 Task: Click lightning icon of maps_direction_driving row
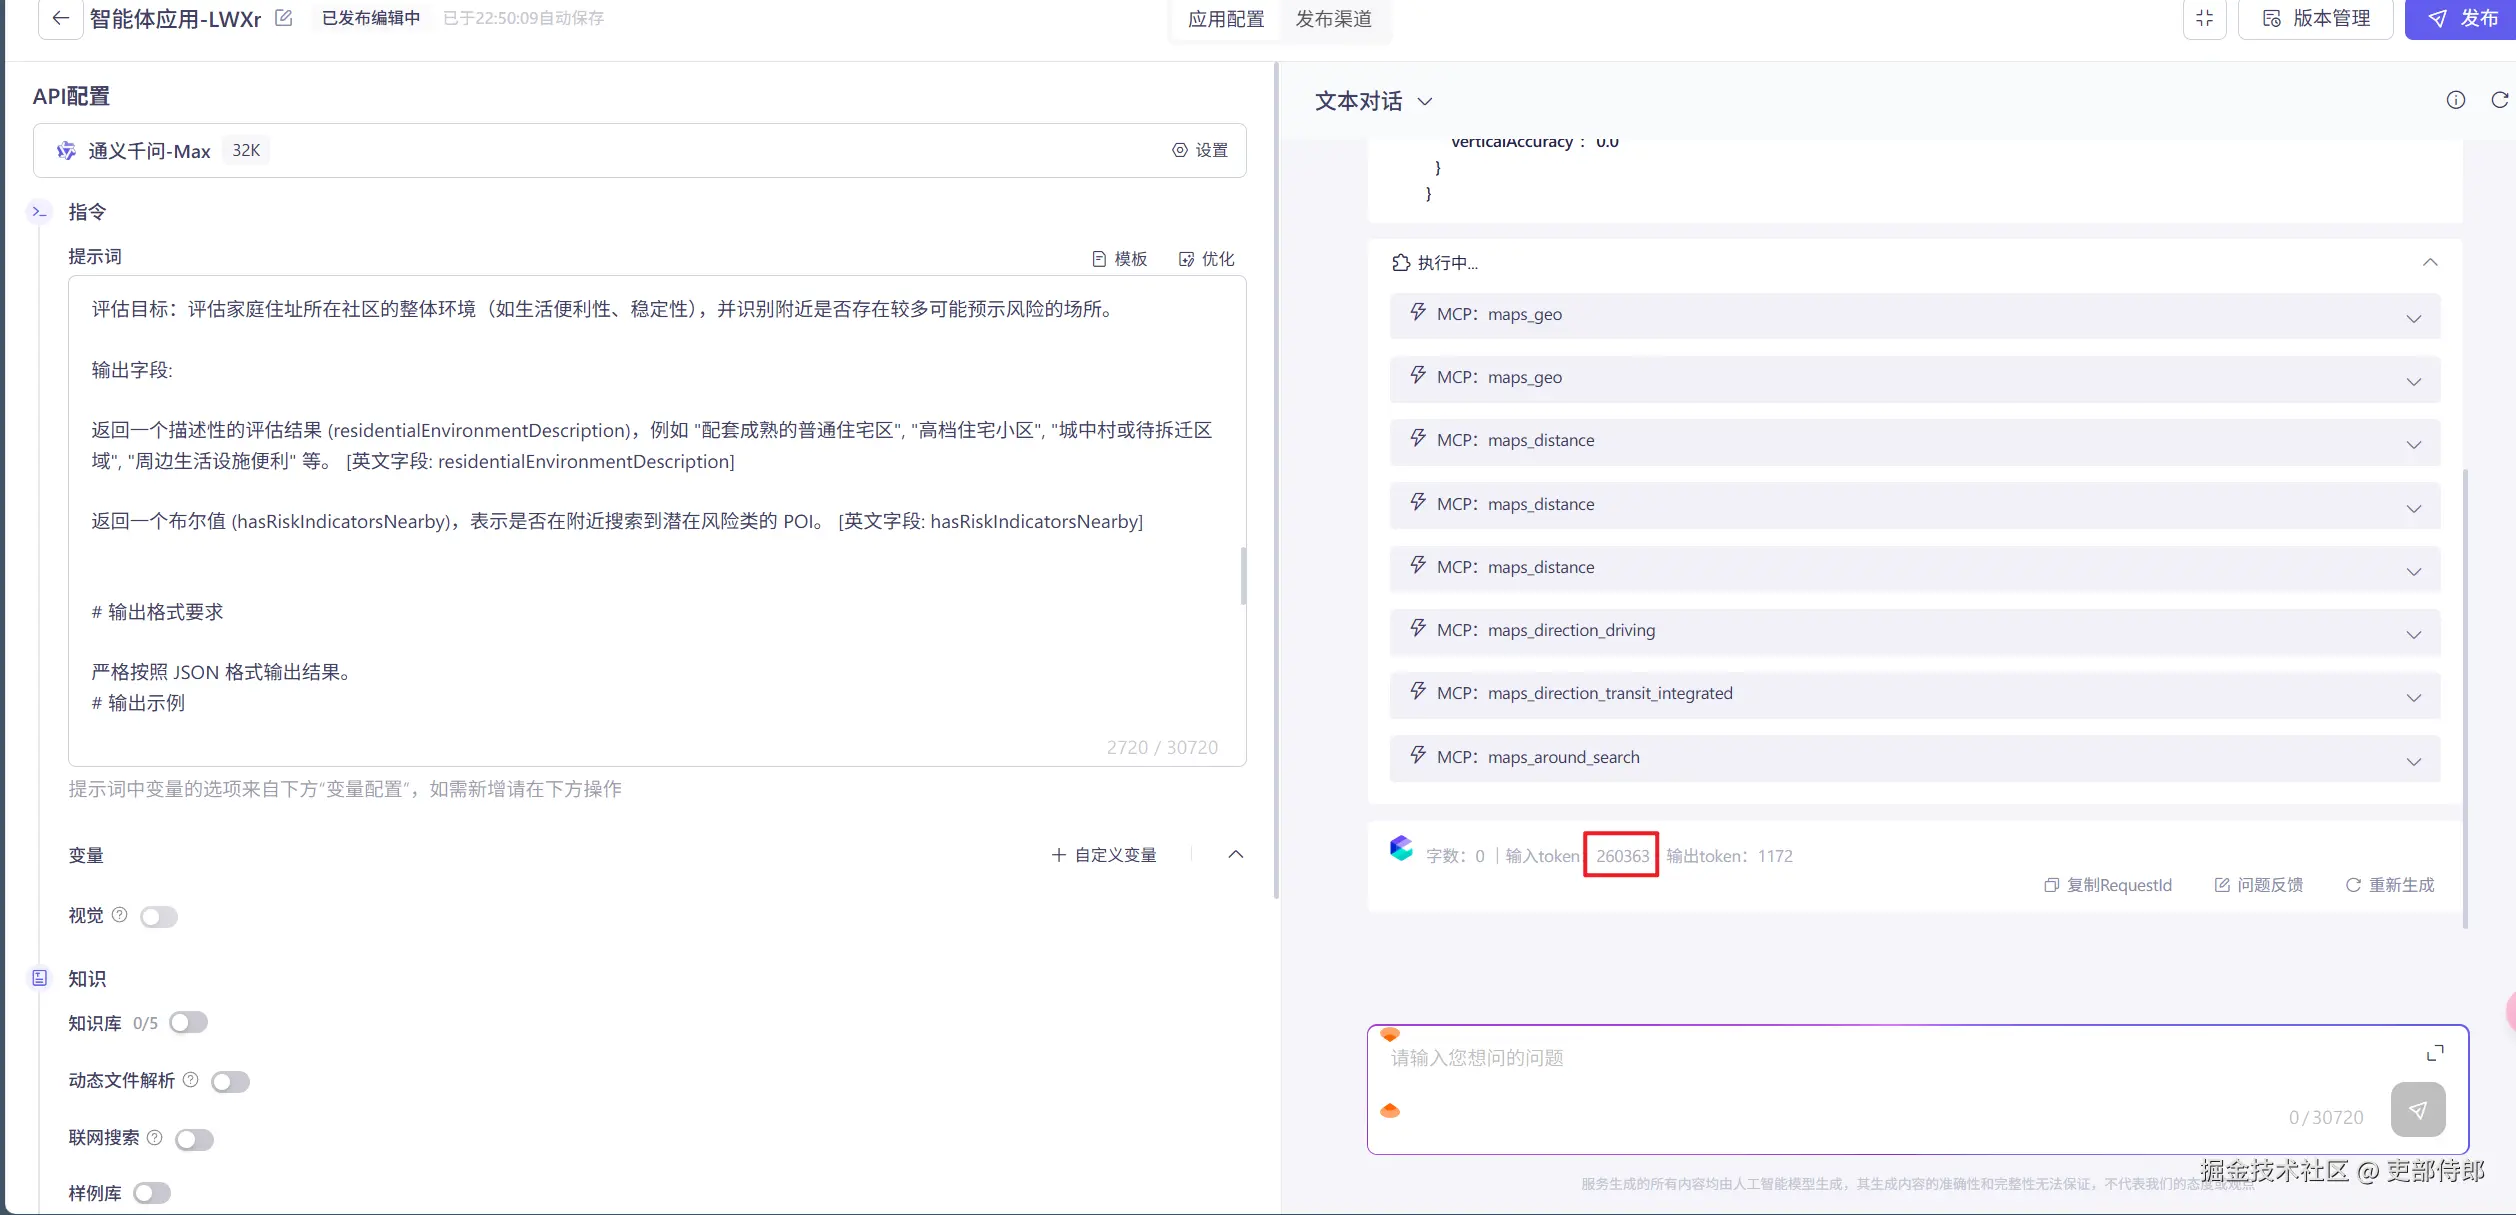1418,628
